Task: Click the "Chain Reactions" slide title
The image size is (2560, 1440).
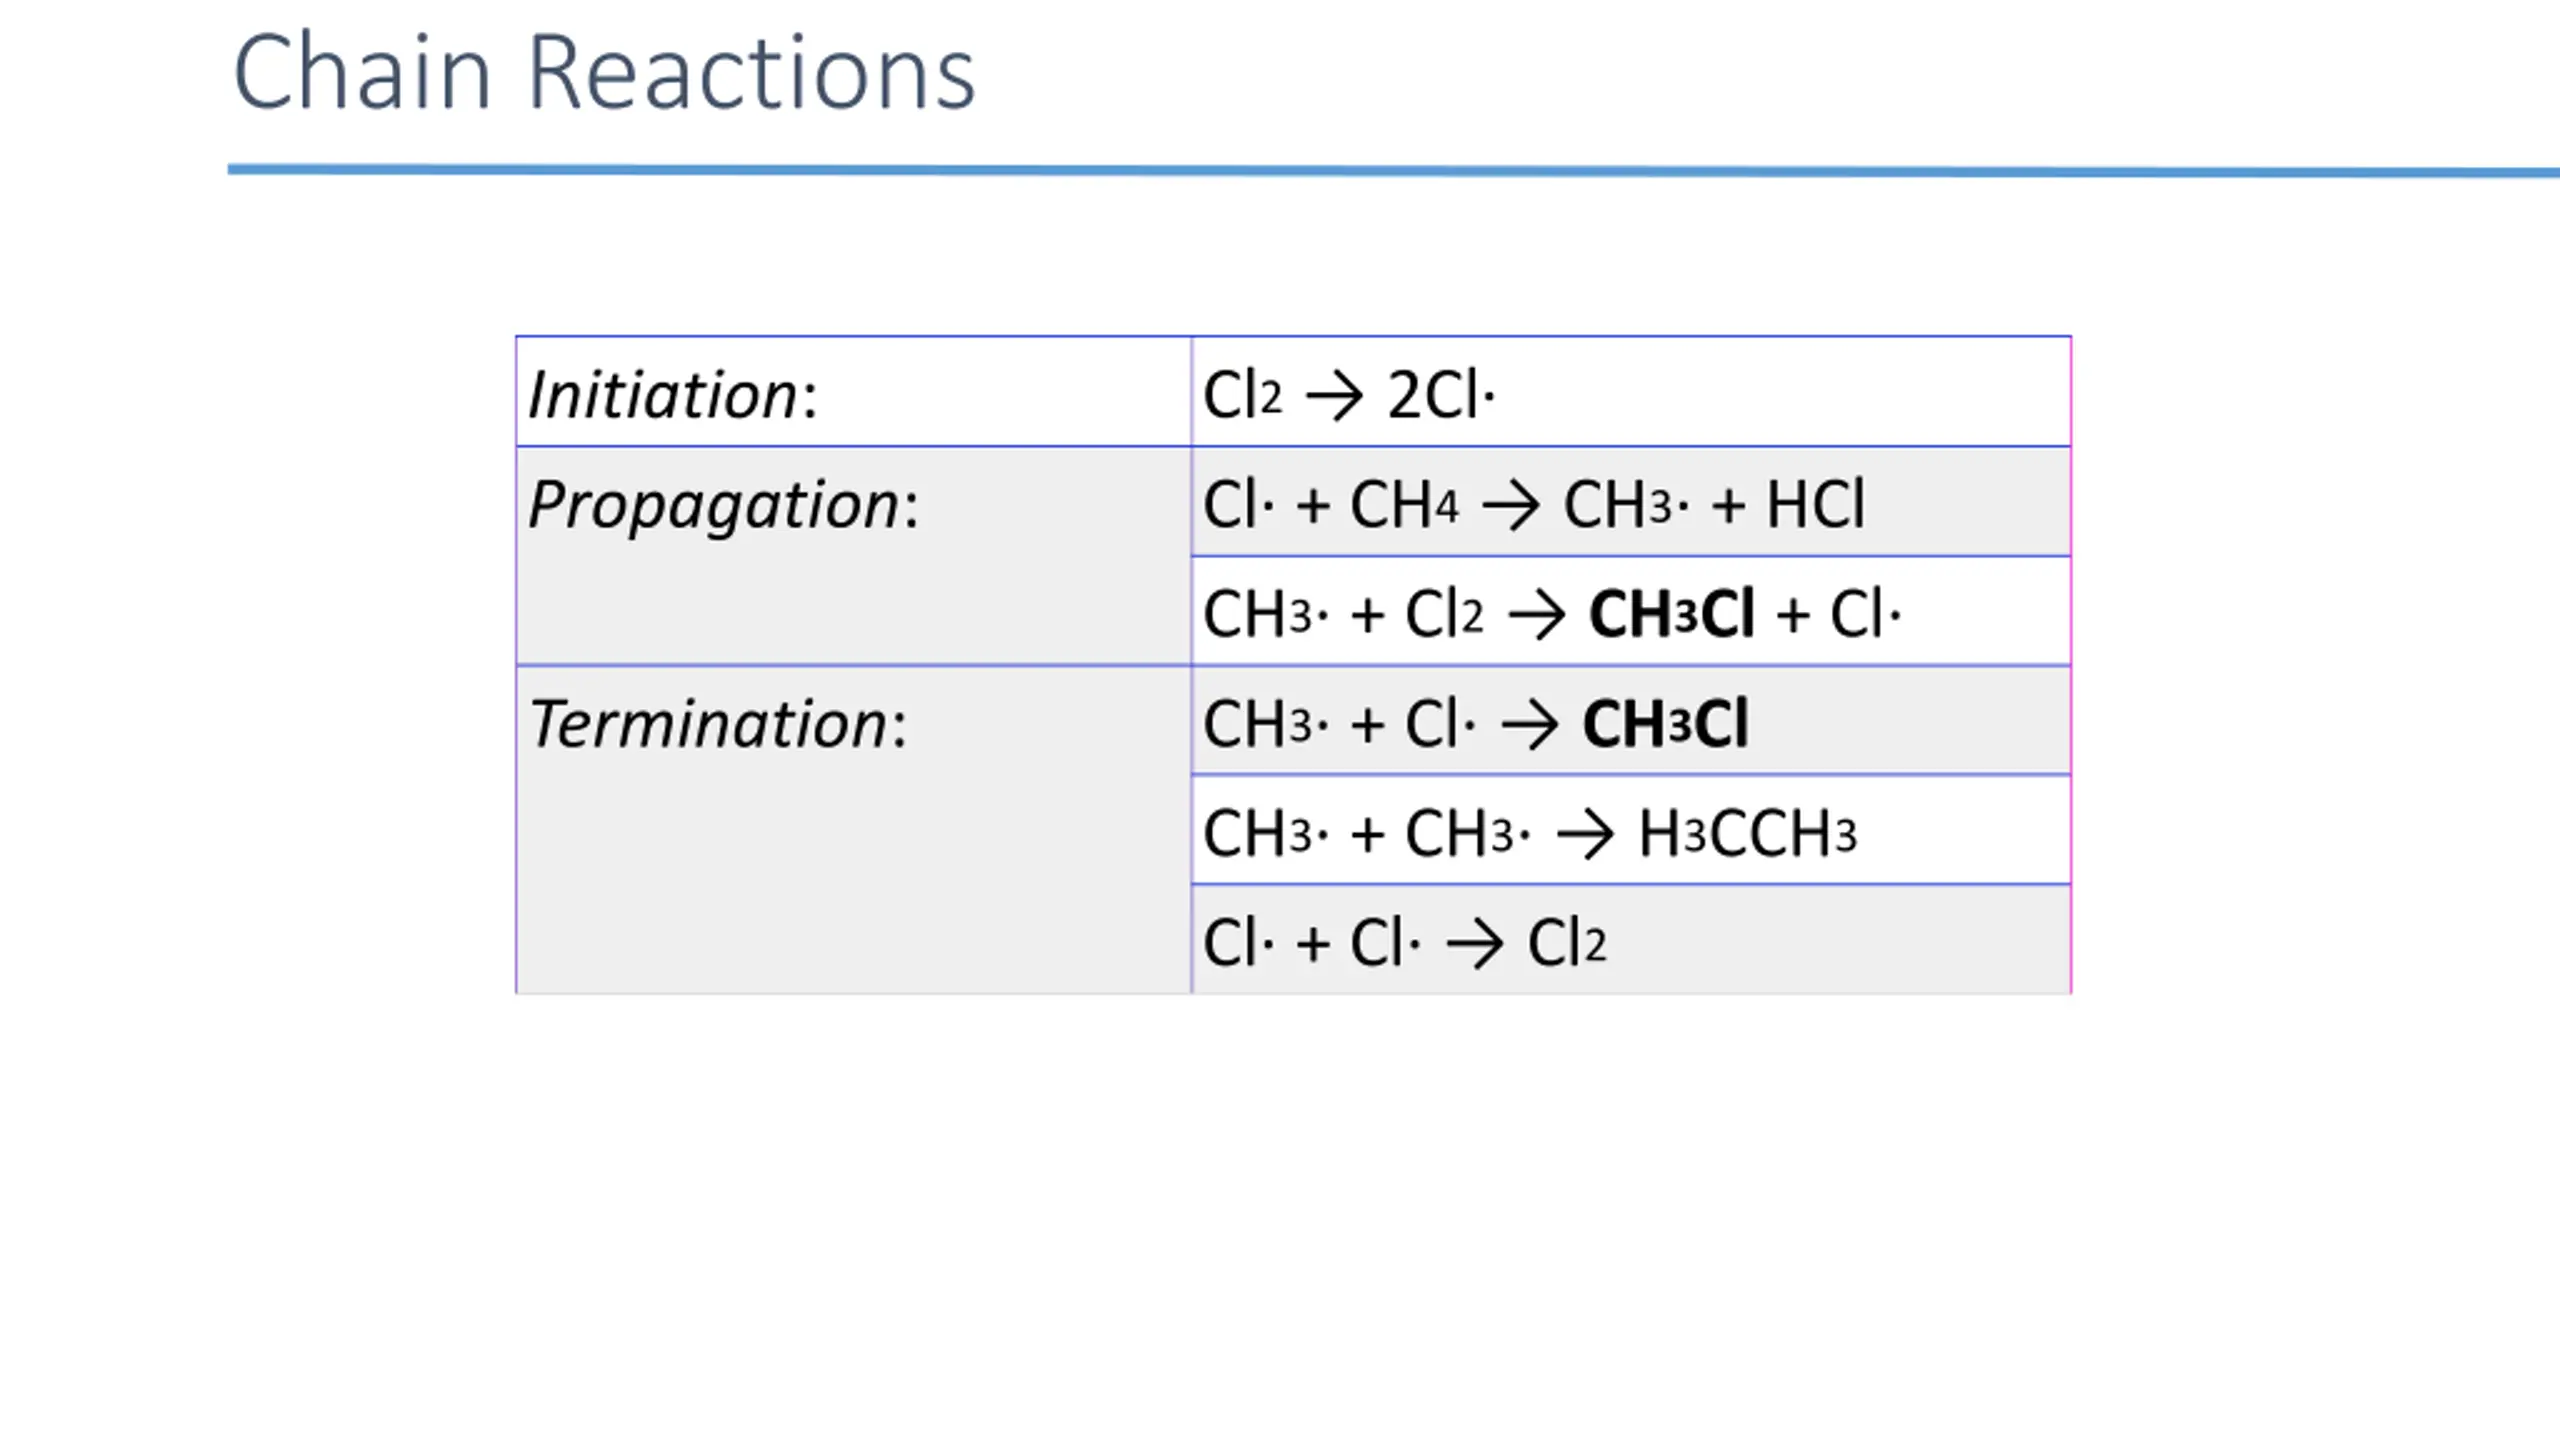Action: [603, 72]
